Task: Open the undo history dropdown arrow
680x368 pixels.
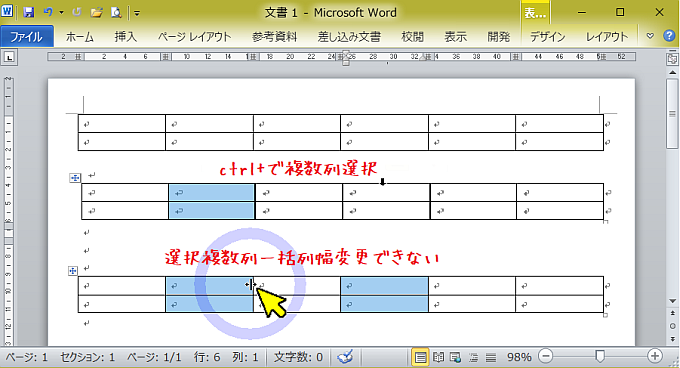Action: [61, 13]
